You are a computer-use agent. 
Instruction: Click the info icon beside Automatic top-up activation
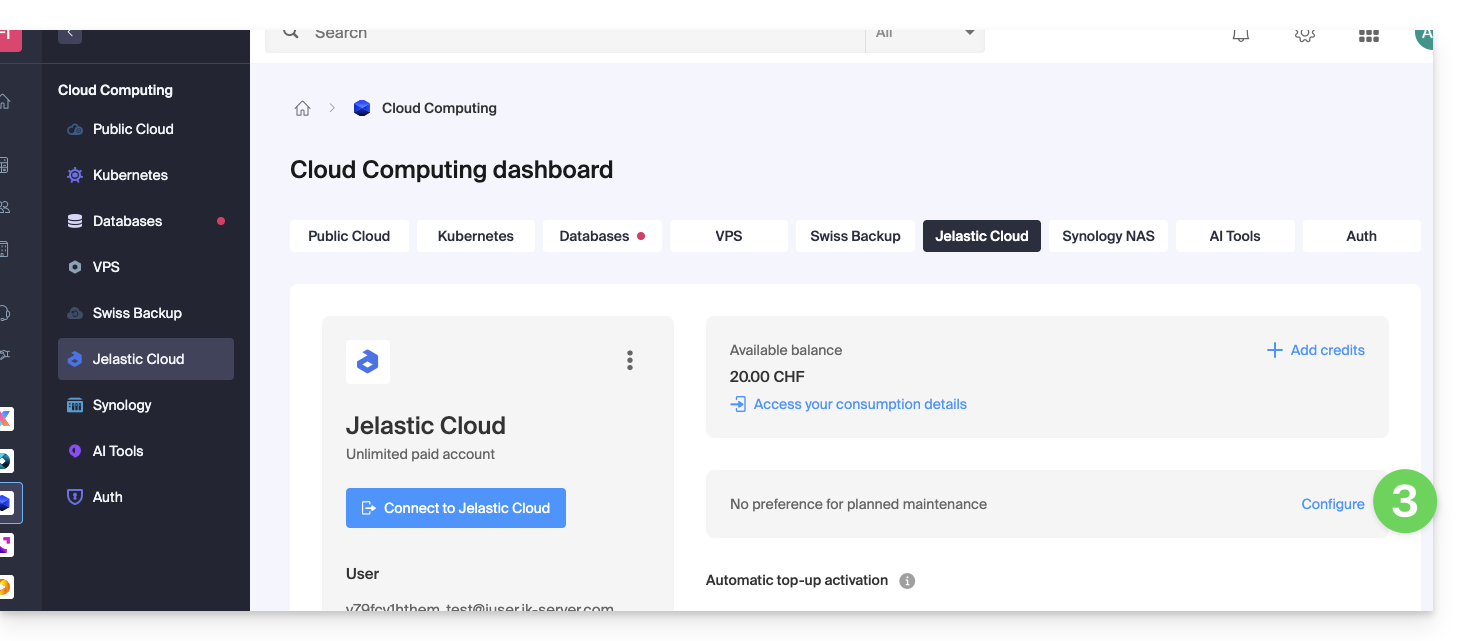point(907,581)
